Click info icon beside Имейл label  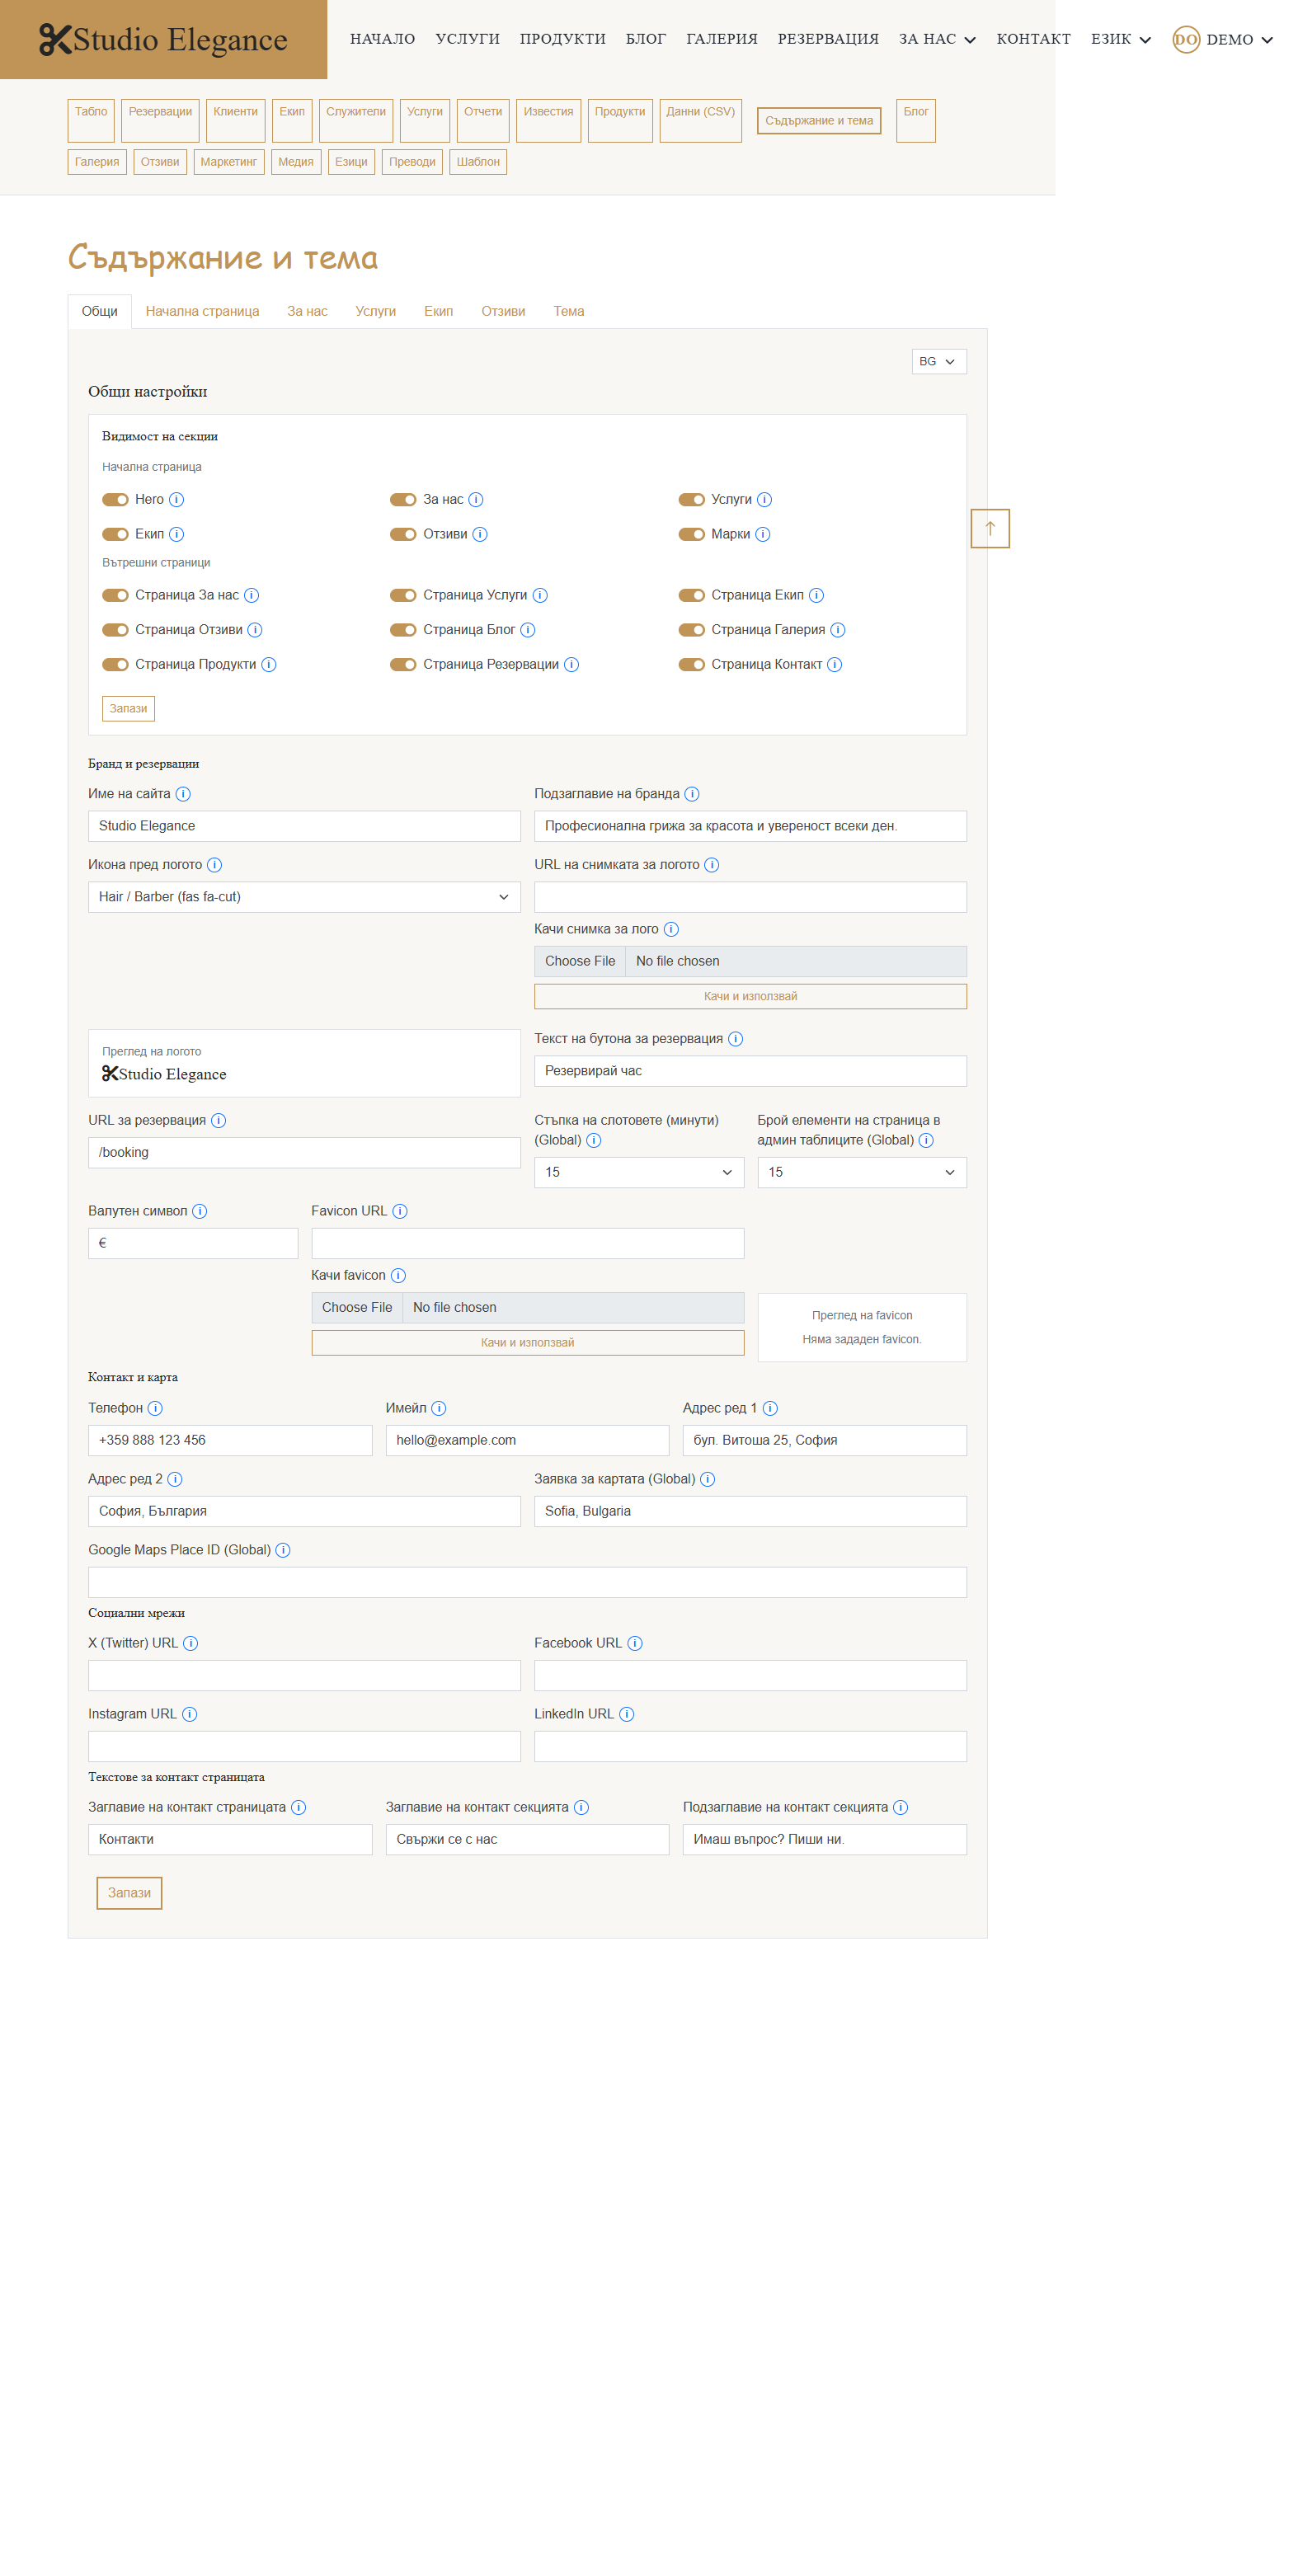tap(438, 1408)
